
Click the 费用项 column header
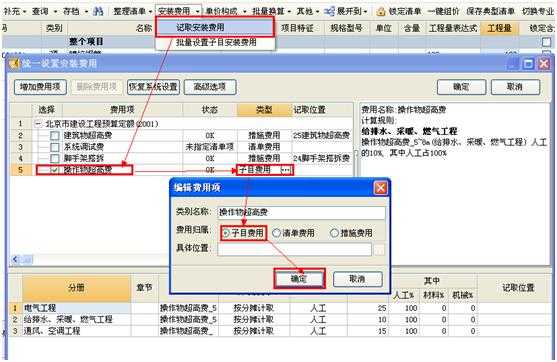(122, 110)
